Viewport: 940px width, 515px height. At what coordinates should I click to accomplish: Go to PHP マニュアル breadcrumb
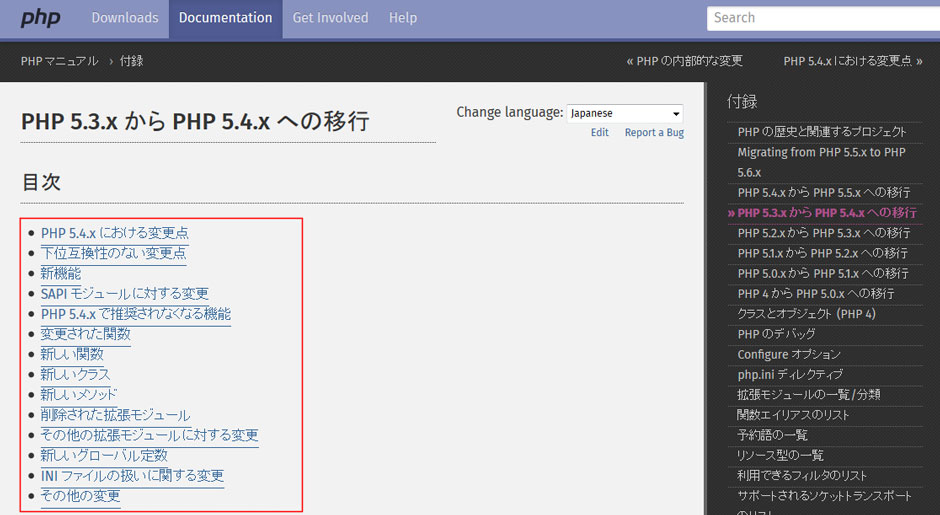59,61
